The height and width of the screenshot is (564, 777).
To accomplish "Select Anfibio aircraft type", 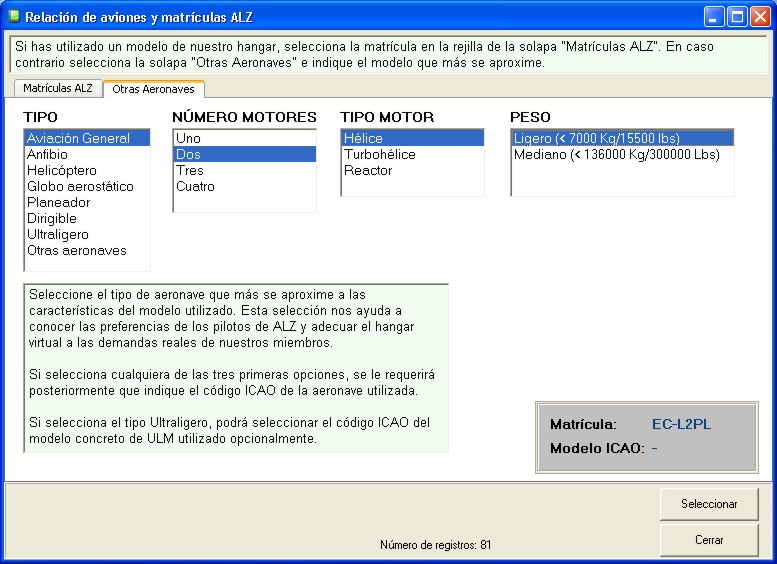I will [x=87, y=154].
